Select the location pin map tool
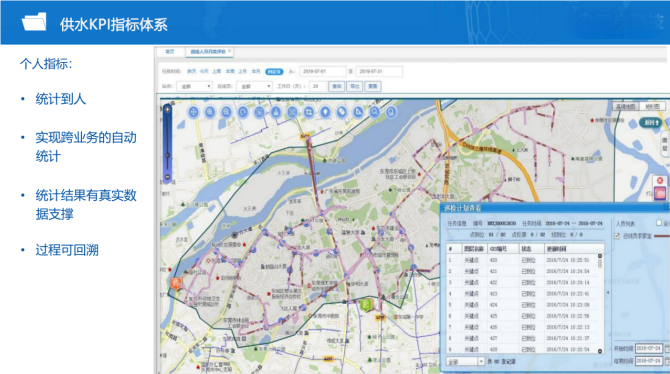This screenshot has height=374, width=670. (x=325, y=112)
